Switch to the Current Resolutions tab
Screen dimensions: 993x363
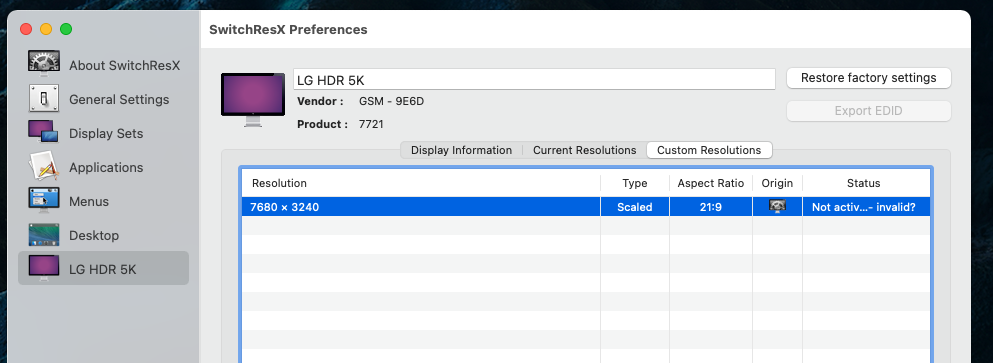(x=584, y=150)
